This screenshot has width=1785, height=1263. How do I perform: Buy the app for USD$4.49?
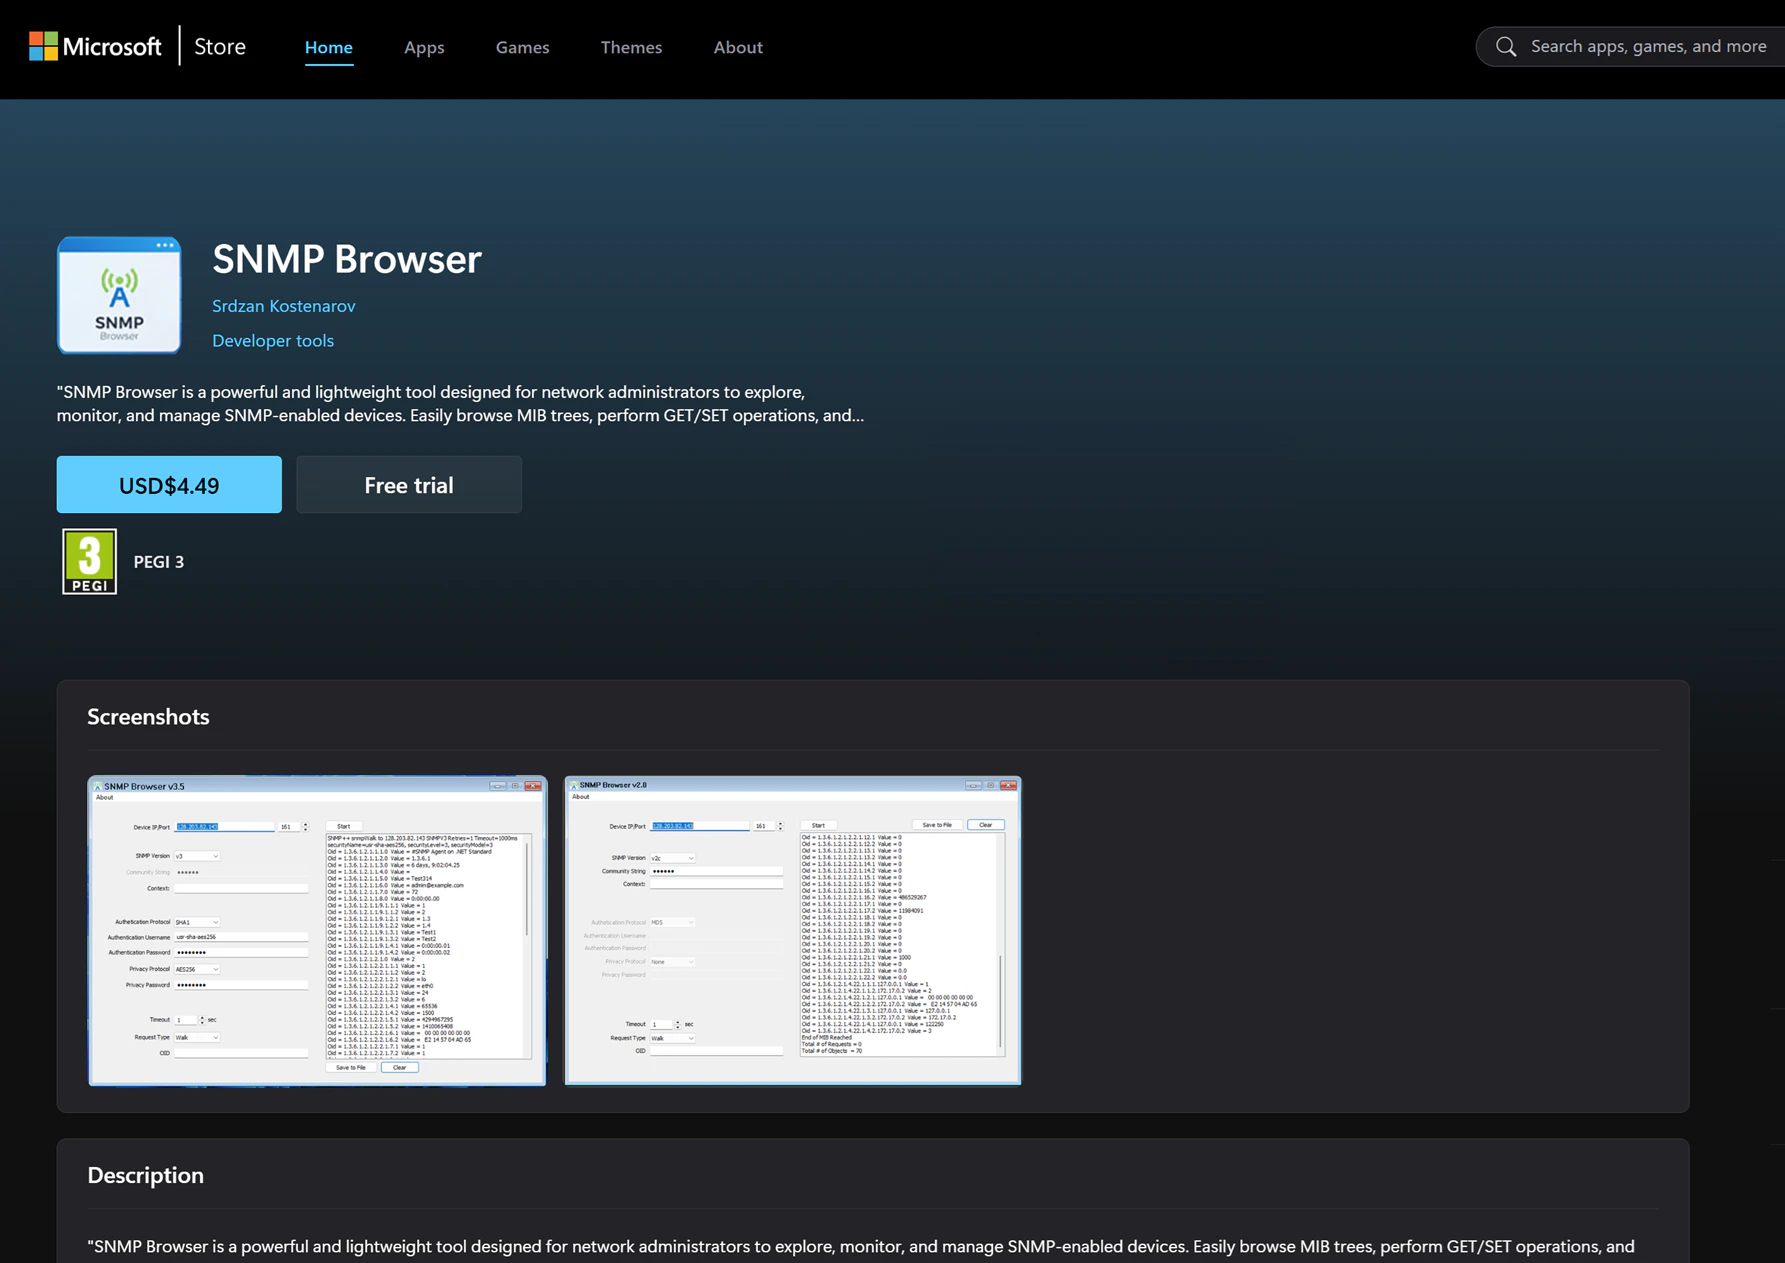[x=169, y=485]
